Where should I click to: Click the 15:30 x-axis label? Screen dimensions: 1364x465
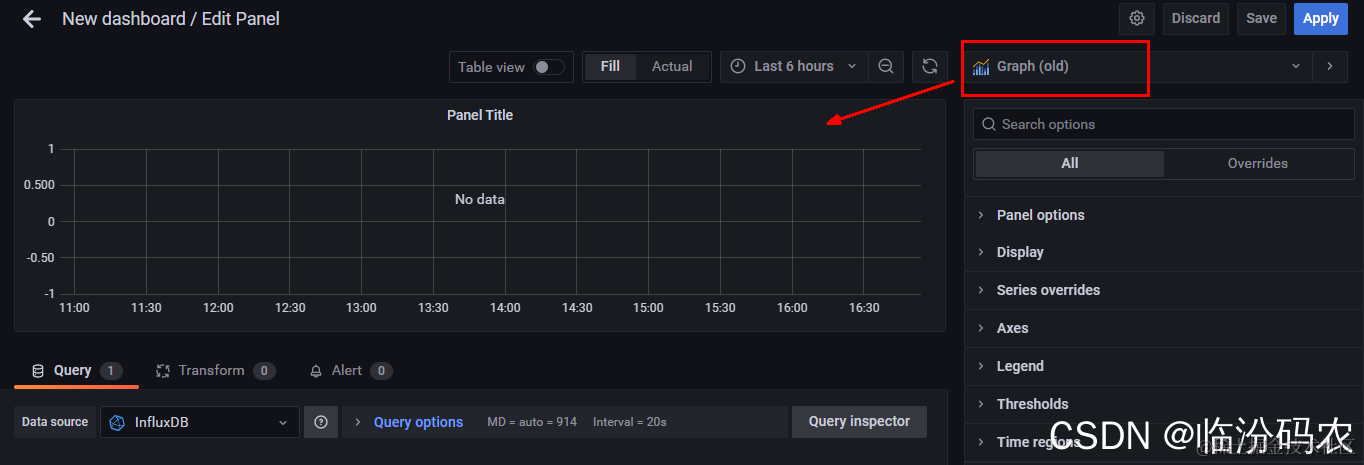[720, 308]
